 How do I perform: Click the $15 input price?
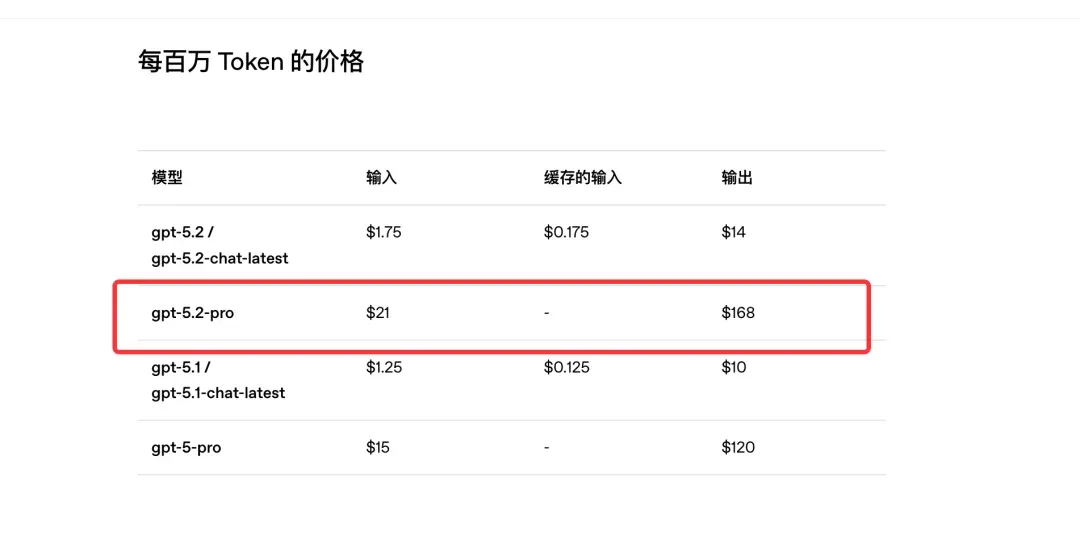pos(378,448)
